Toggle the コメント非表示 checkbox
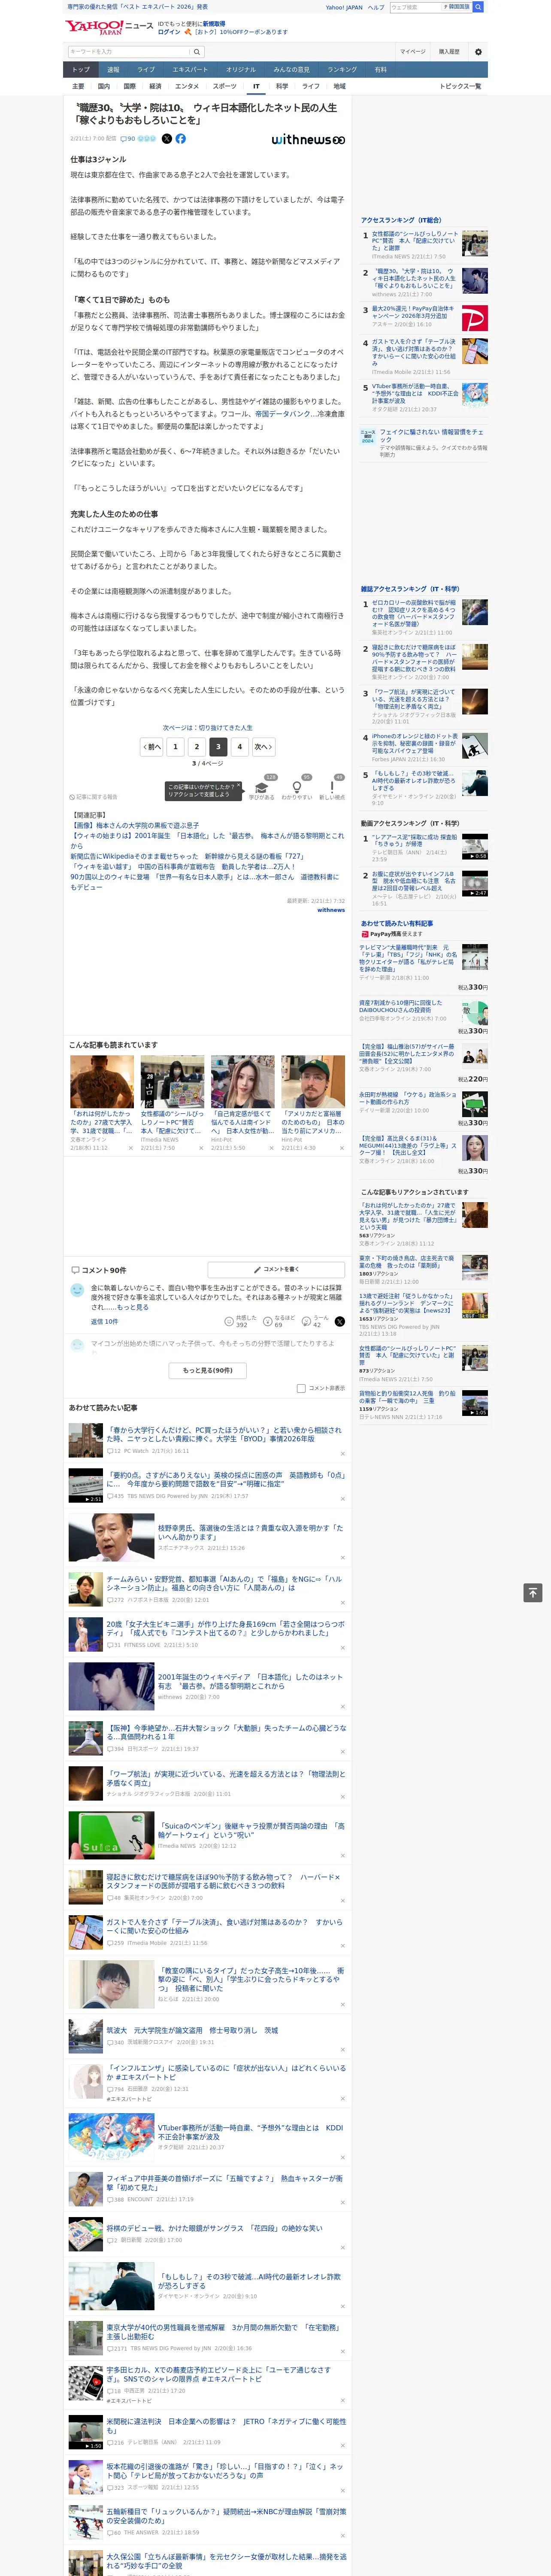This screenshot has width=551, height=2576. pyautogui.click(x=301, y=1388)
